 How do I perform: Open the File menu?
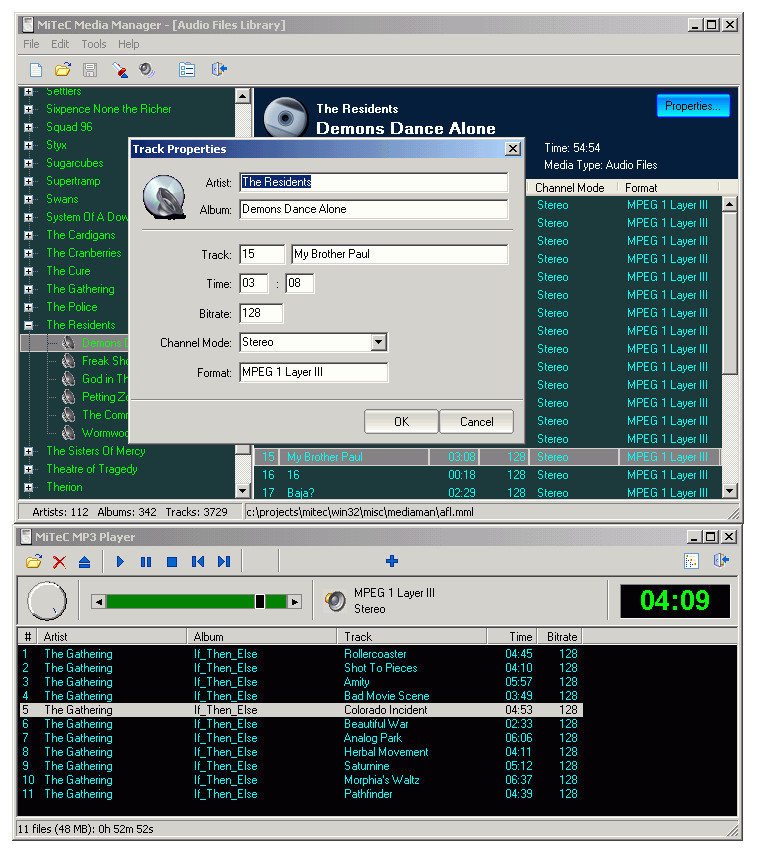[x=31, y=44]
